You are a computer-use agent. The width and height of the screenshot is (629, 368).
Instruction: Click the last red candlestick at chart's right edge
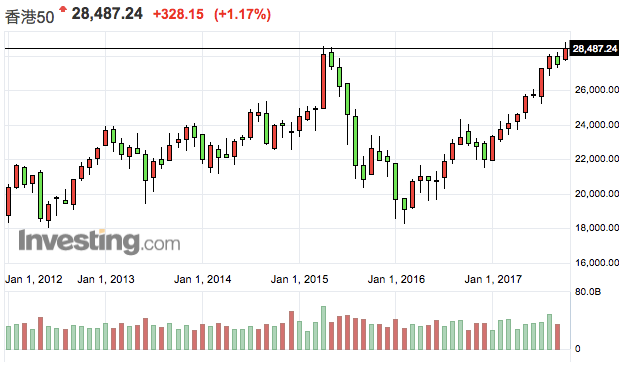tap(566, 54)
